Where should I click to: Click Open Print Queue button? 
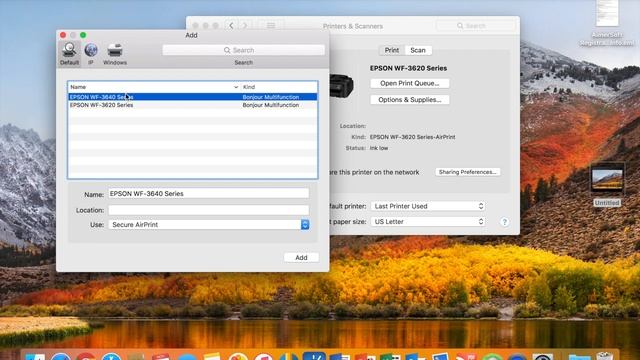[410, 83]
